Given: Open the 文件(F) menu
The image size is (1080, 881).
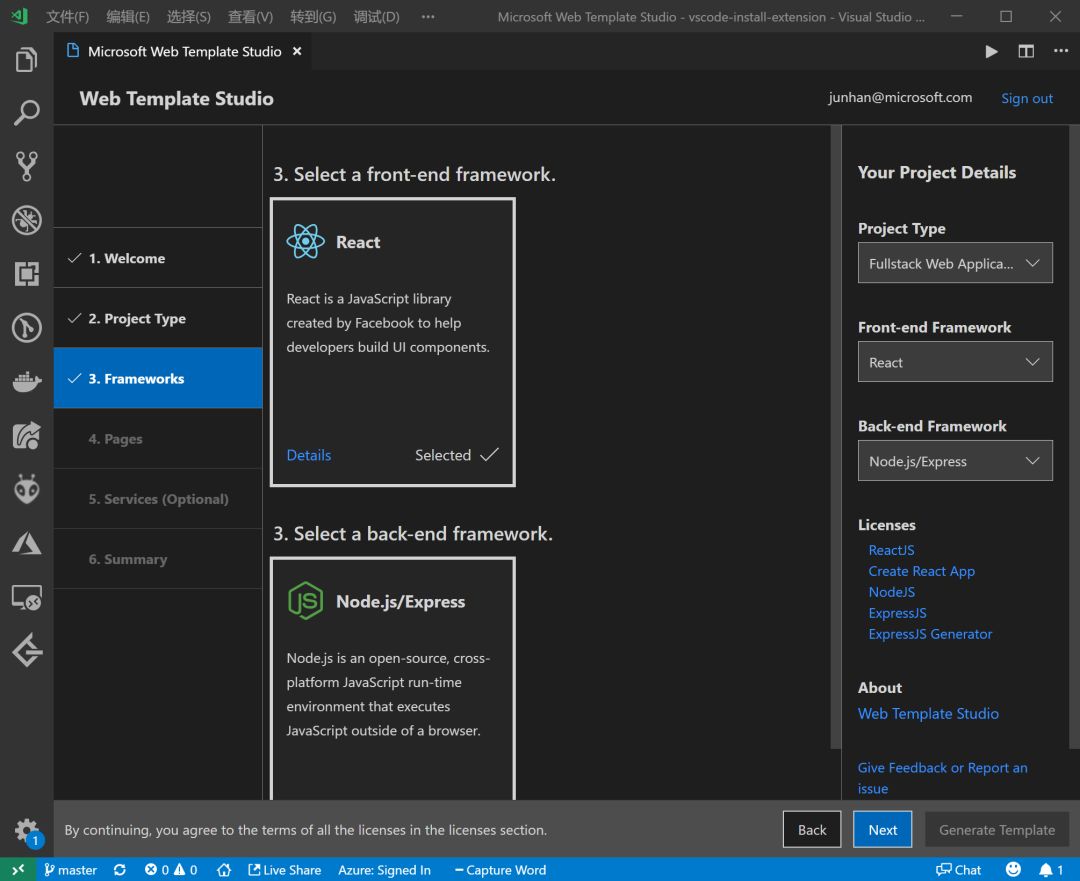Looking at the screenshot, I should point(68,17).
